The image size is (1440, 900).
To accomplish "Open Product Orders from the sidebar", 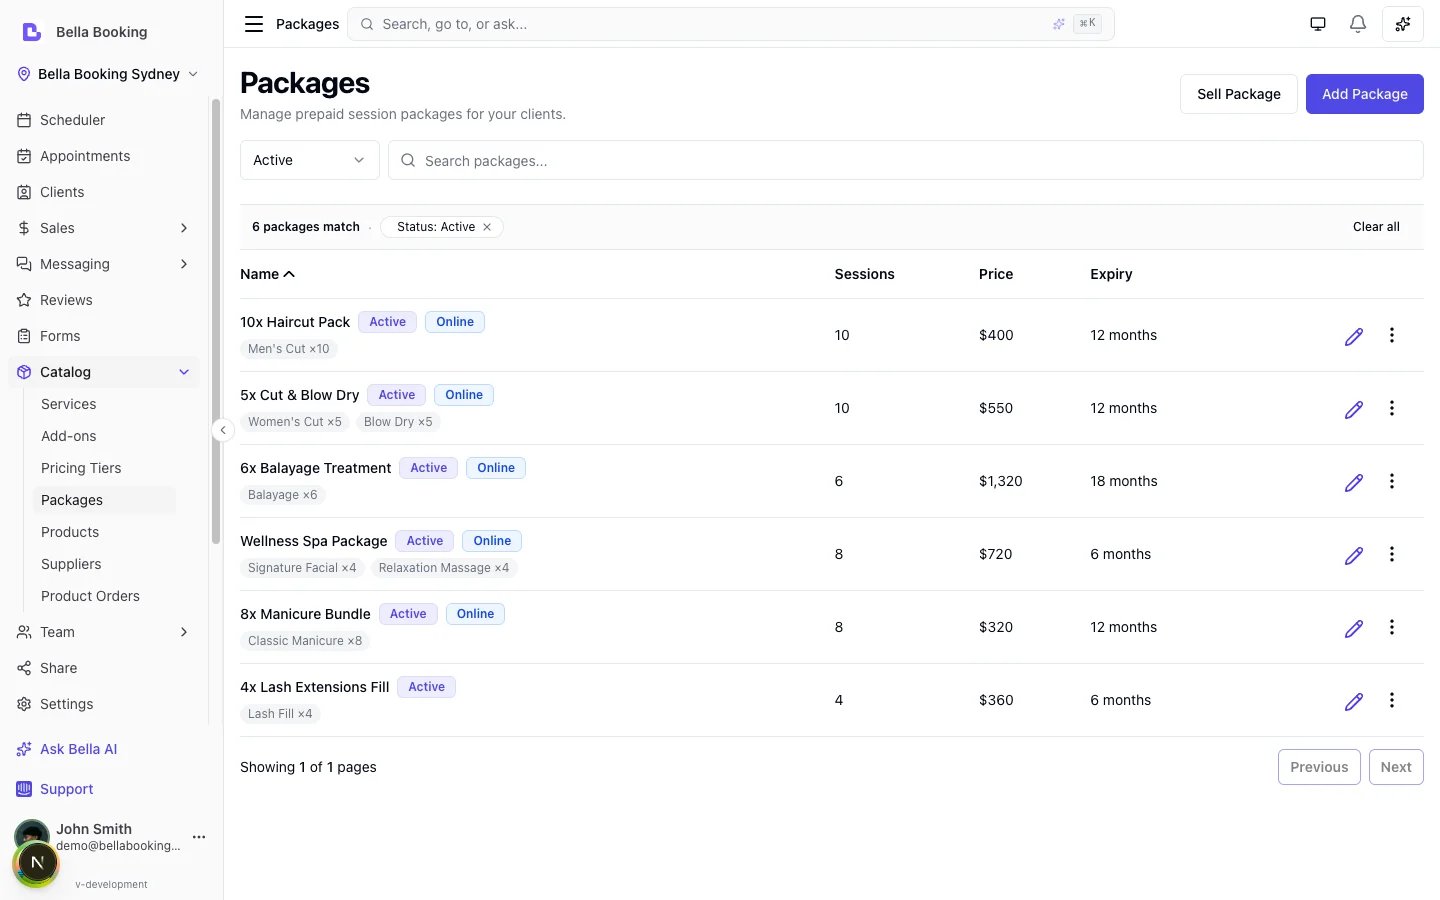I will 90,596.
